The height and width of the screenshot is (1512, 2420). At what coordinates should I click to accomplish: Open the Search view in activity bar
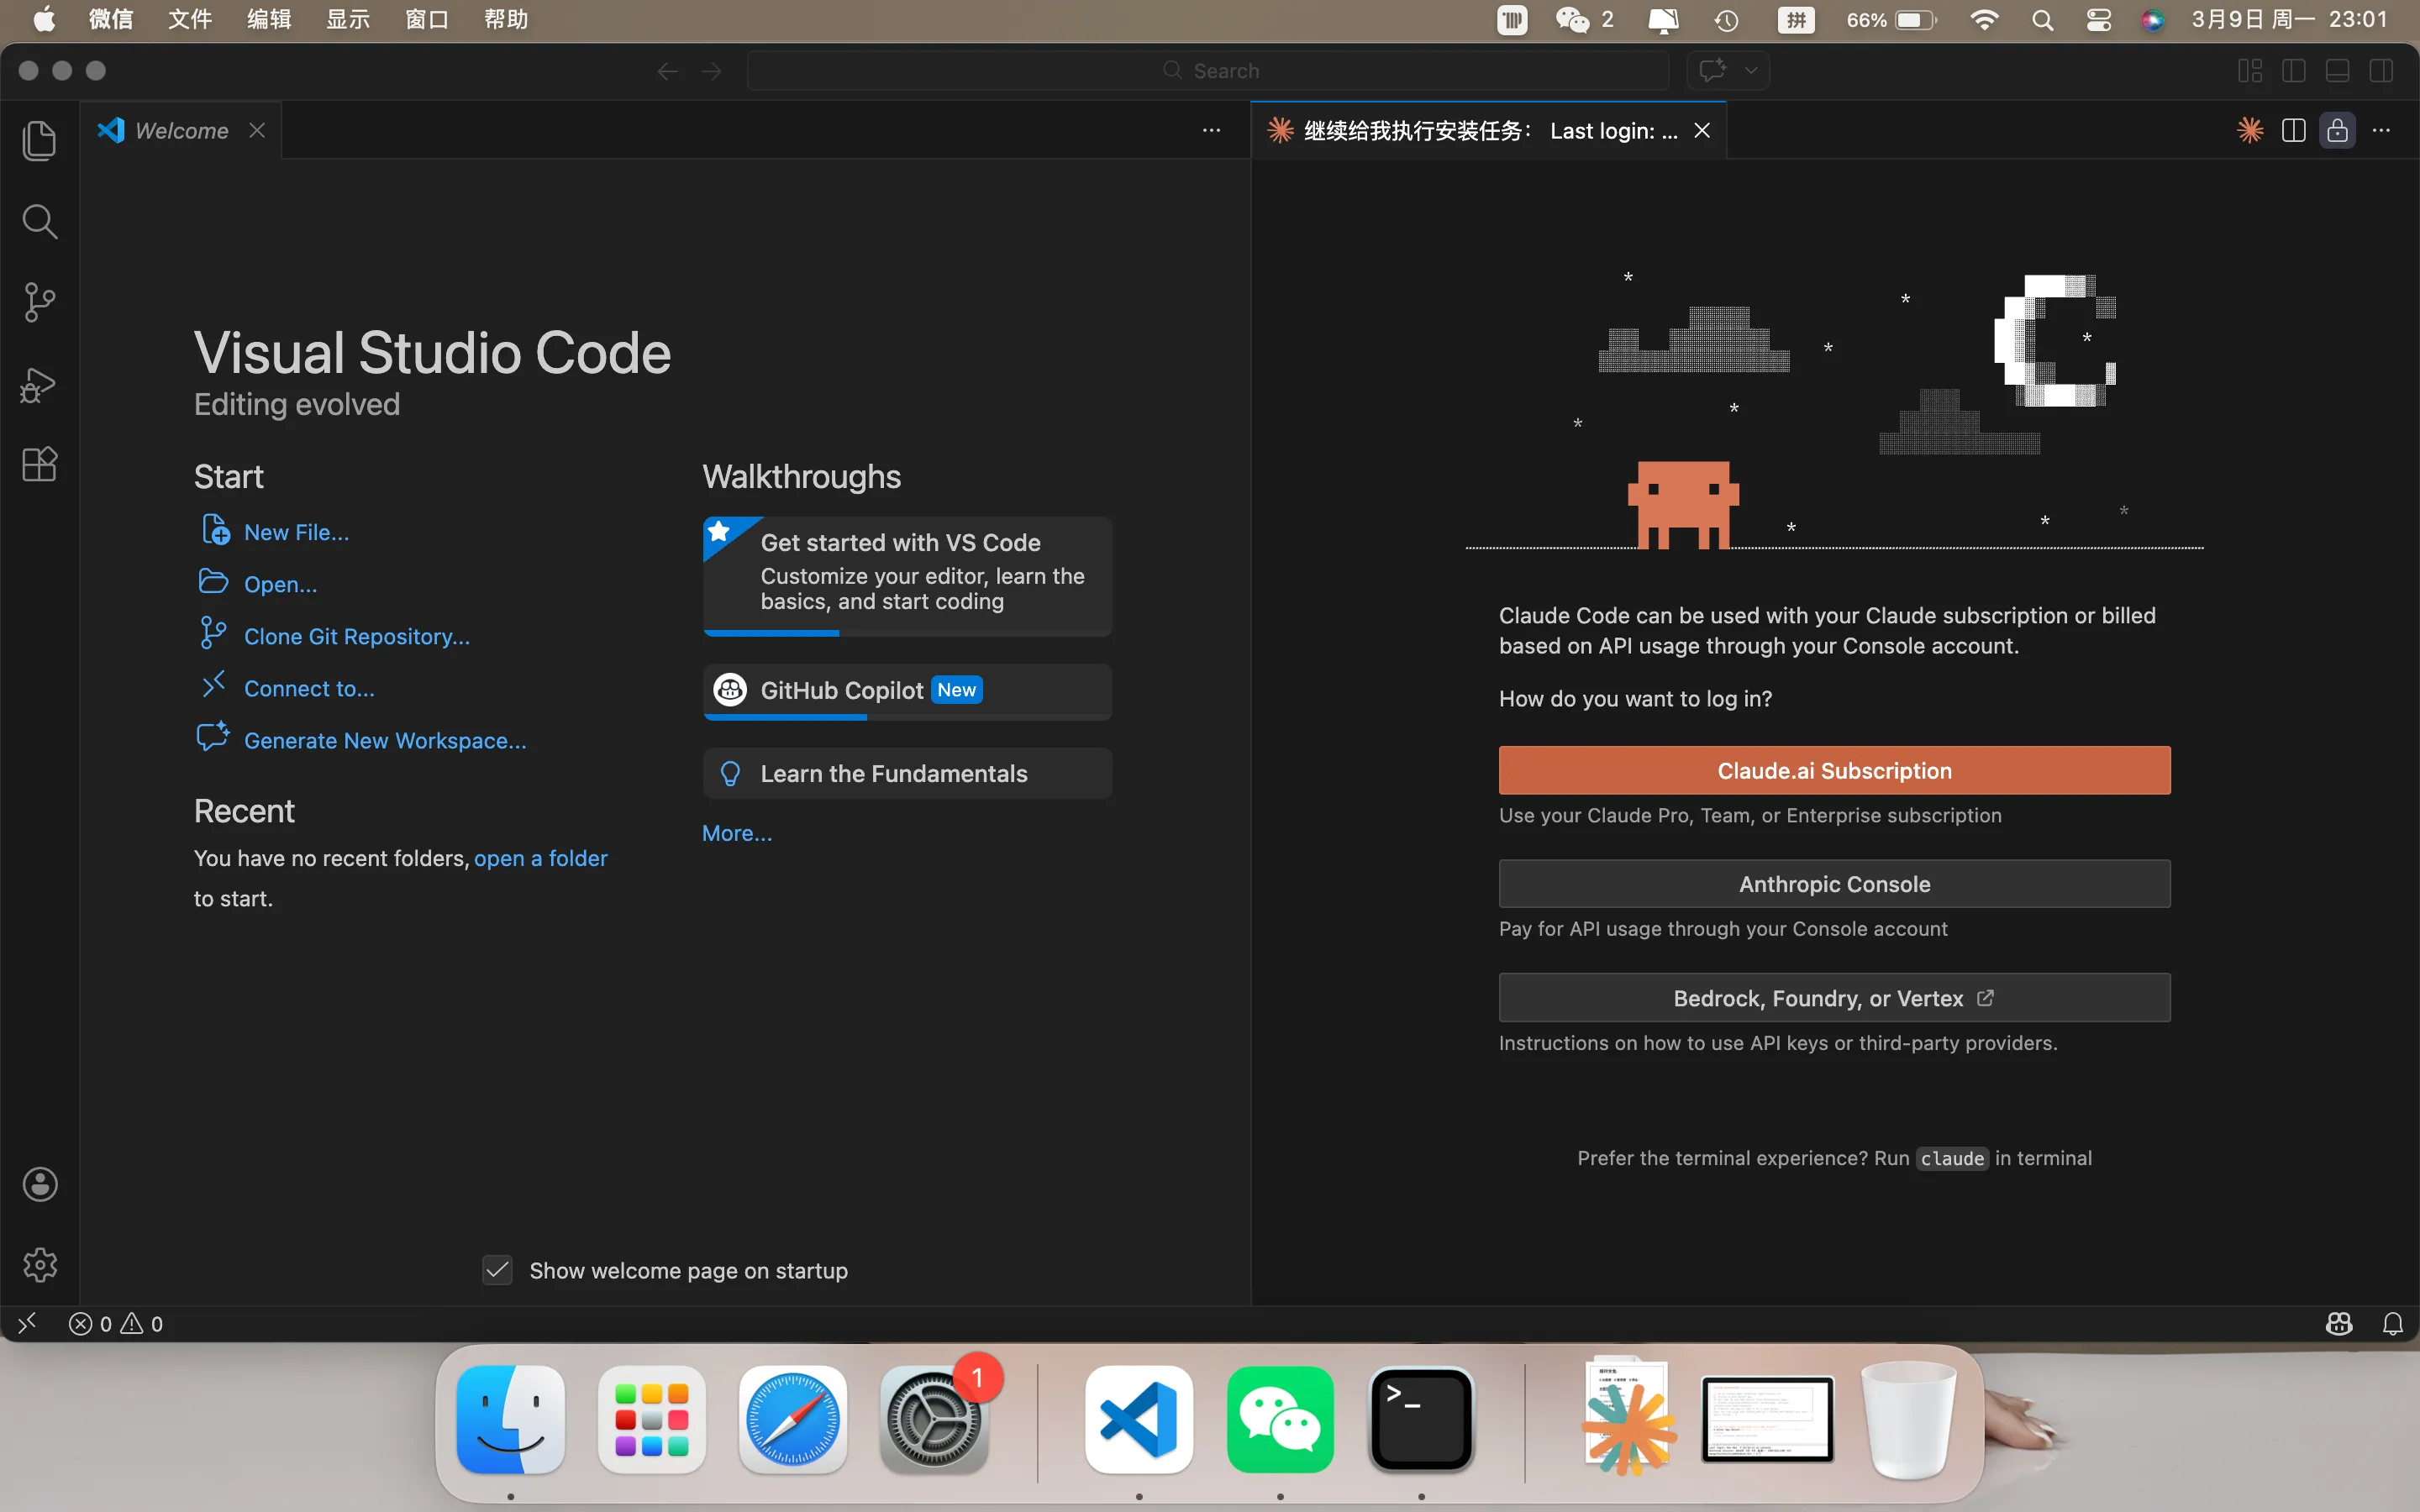(x=39, y=221)
